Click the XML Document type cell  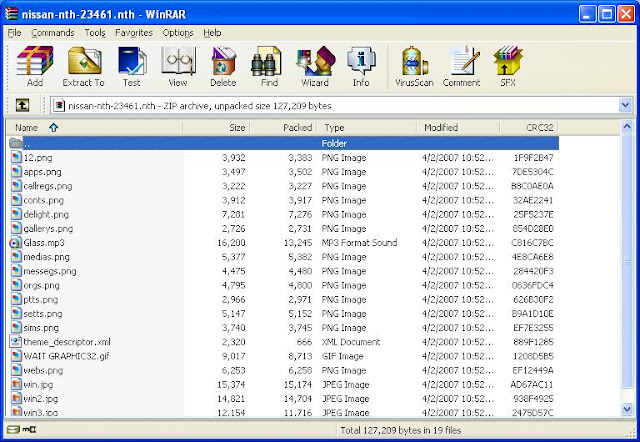click(x=351, y=342)
